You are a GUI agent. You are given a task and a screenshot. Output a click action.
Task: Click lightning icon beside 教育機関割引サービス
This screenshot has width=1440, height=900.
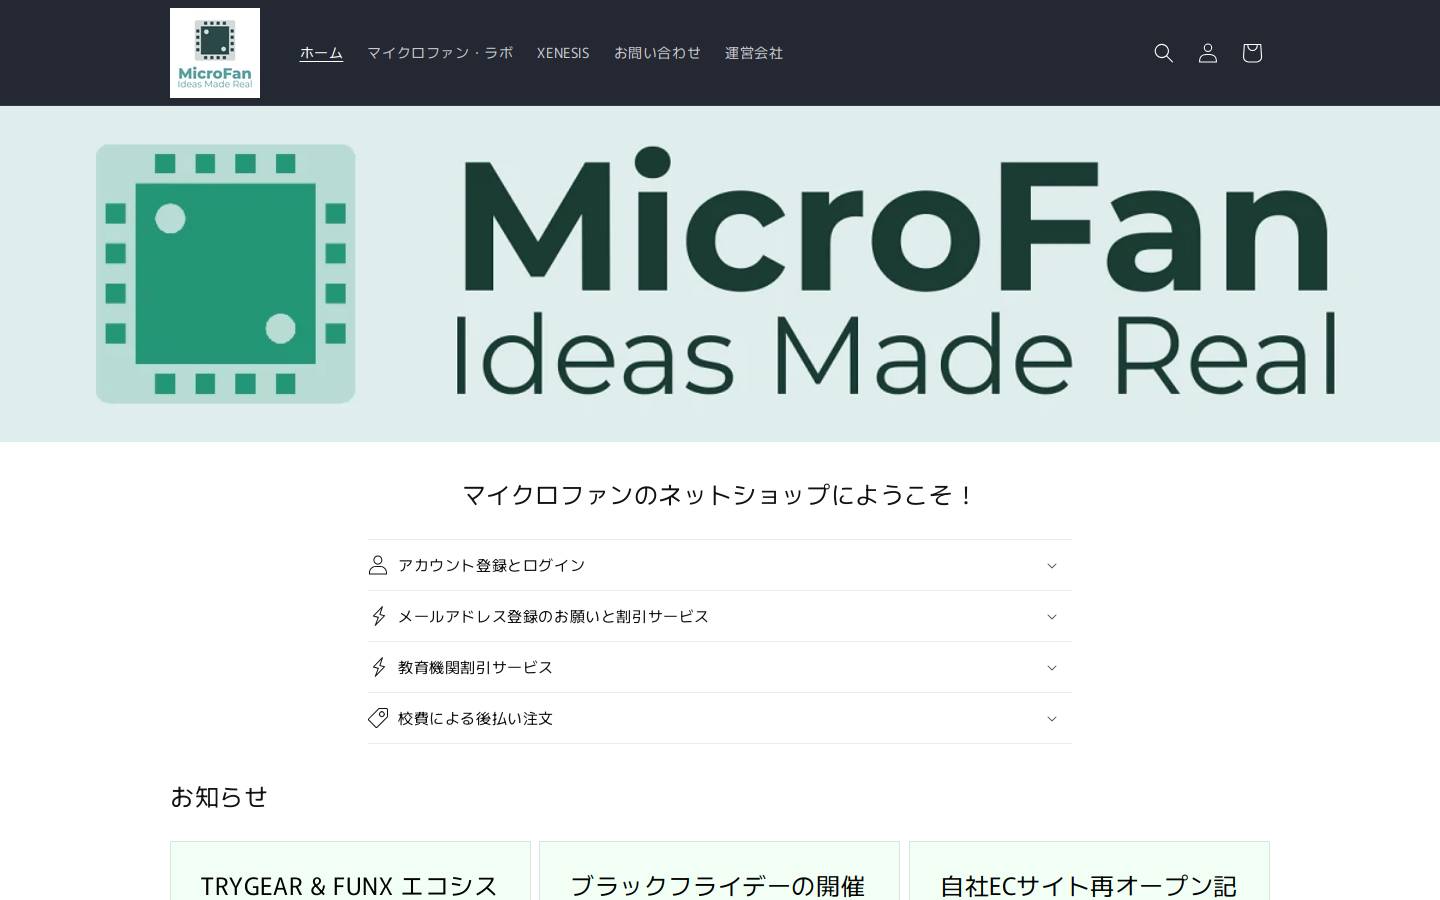(x=378, y=667)
